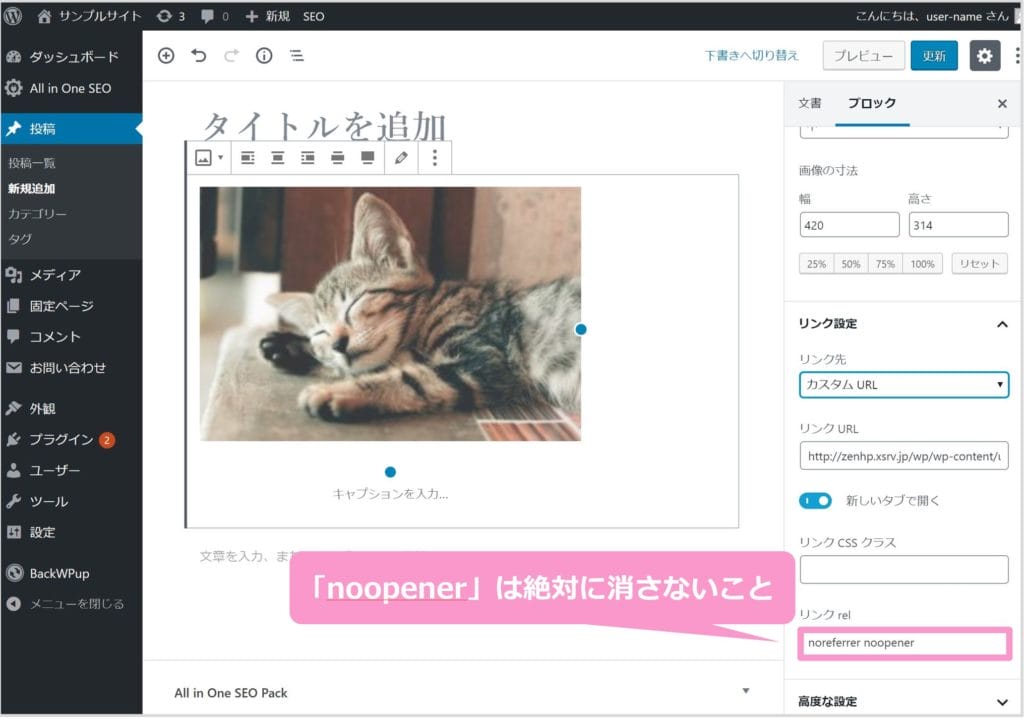Open the リンク先 dropdown
This screenshot has width=1024, height=719.
904,385
